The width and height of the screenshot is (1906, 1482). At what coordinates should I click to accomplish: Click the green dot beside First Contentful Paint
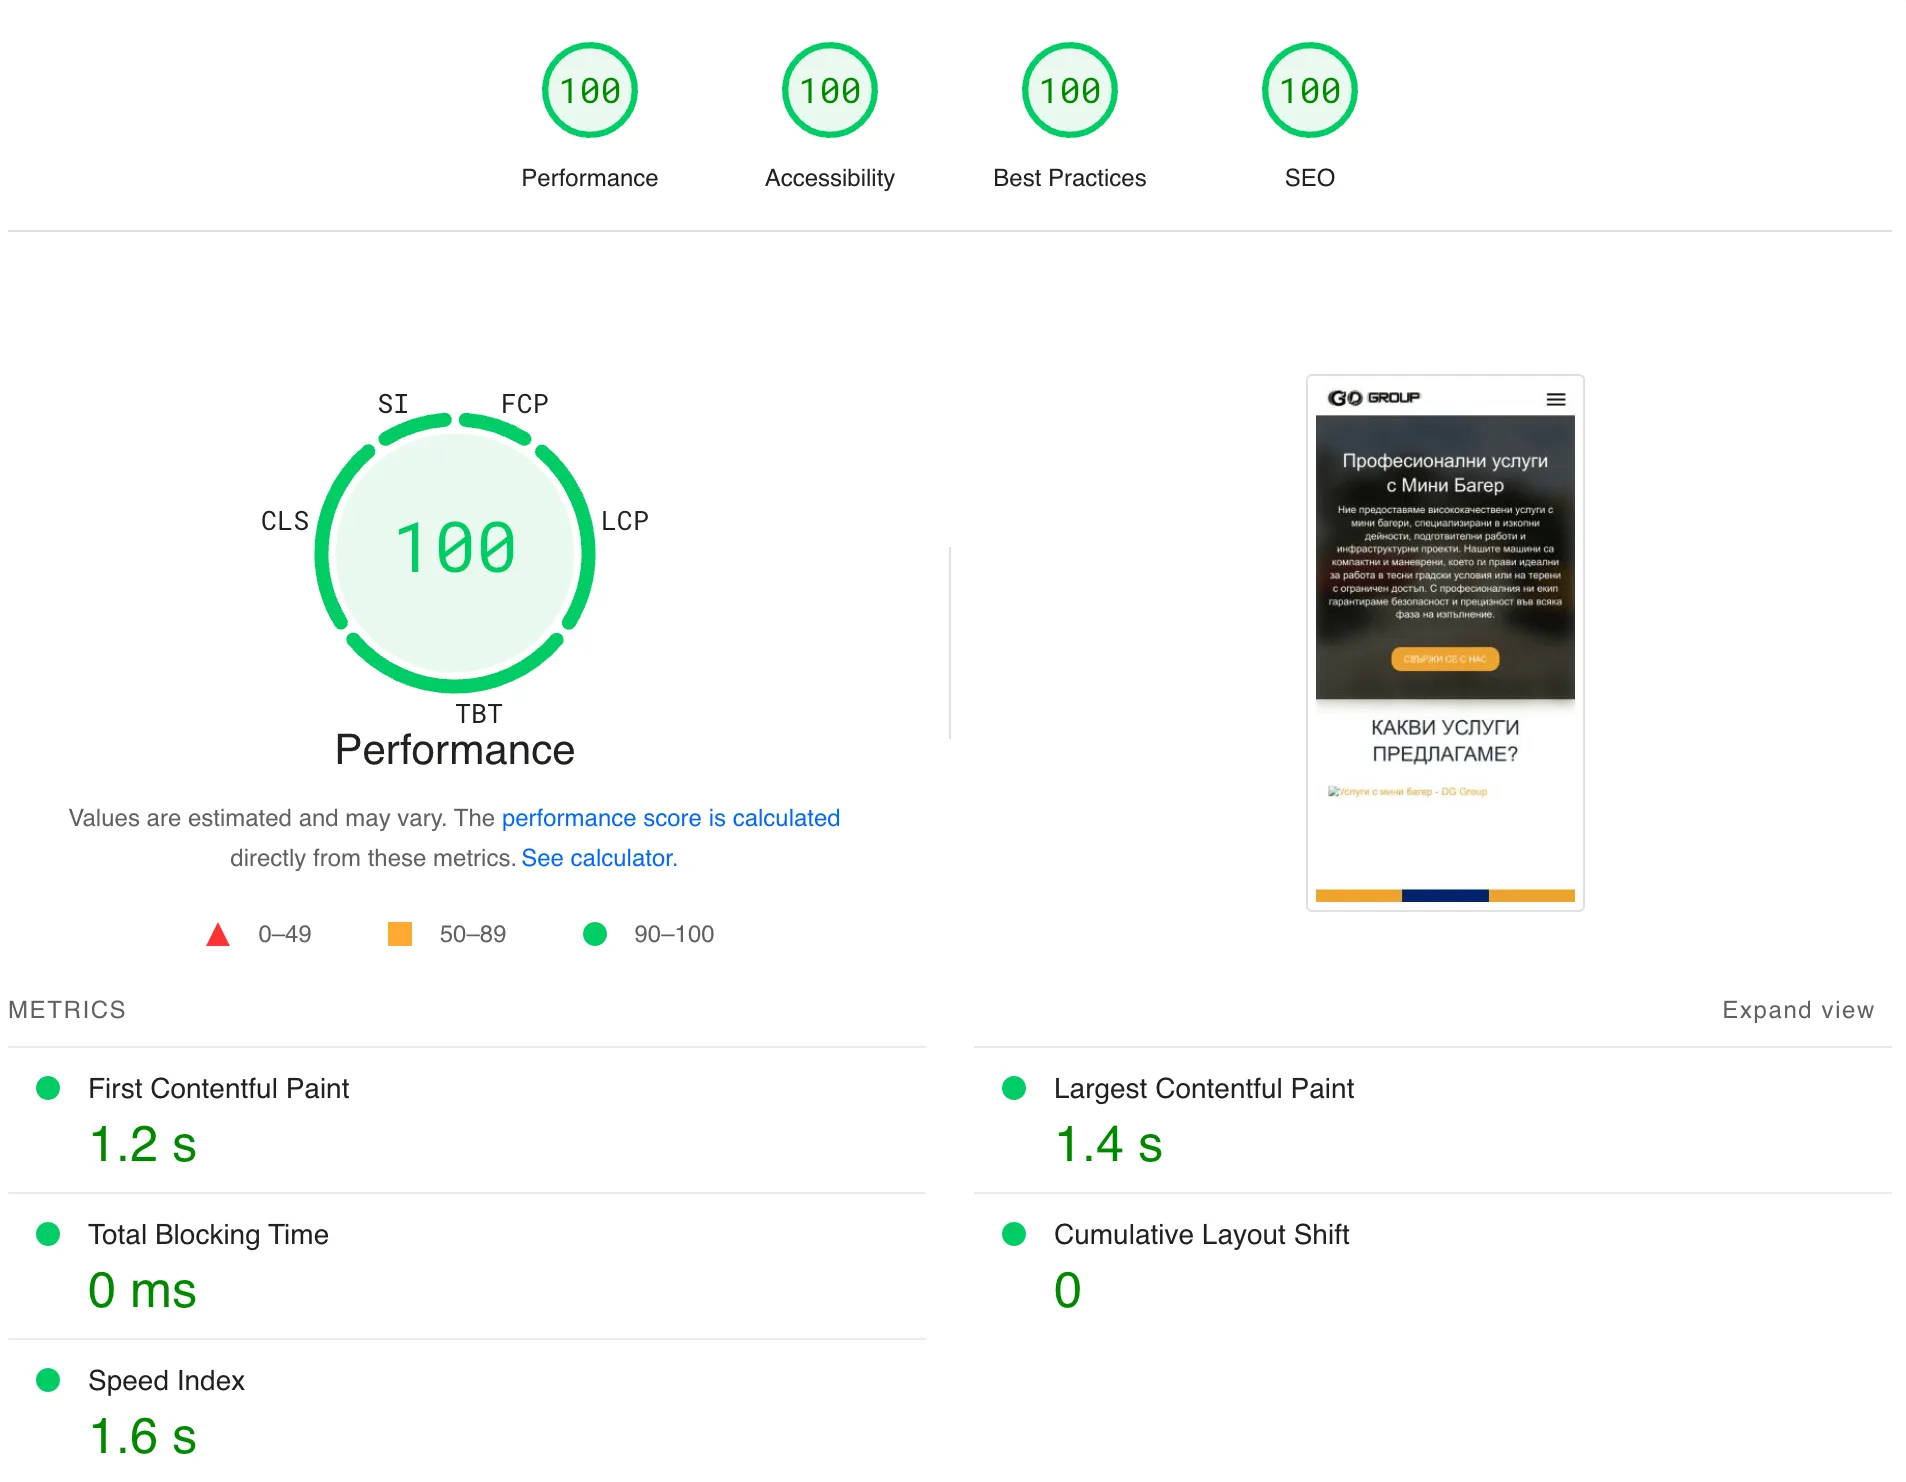click(x=47, y=1087)
